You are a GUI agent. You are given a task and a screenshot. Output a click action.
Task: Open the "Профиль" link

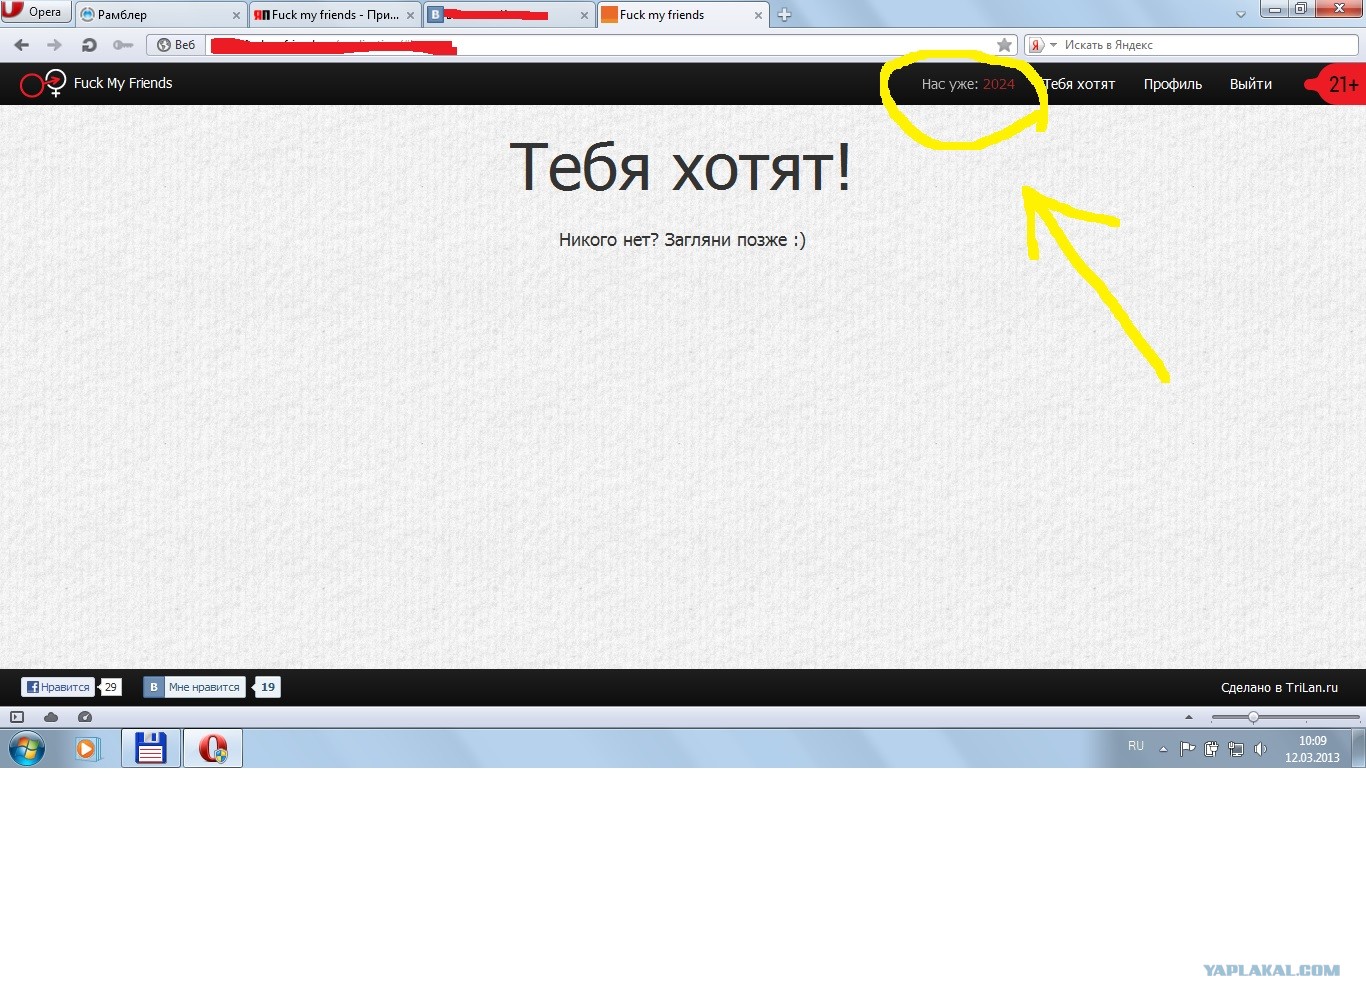(1172, 84)
